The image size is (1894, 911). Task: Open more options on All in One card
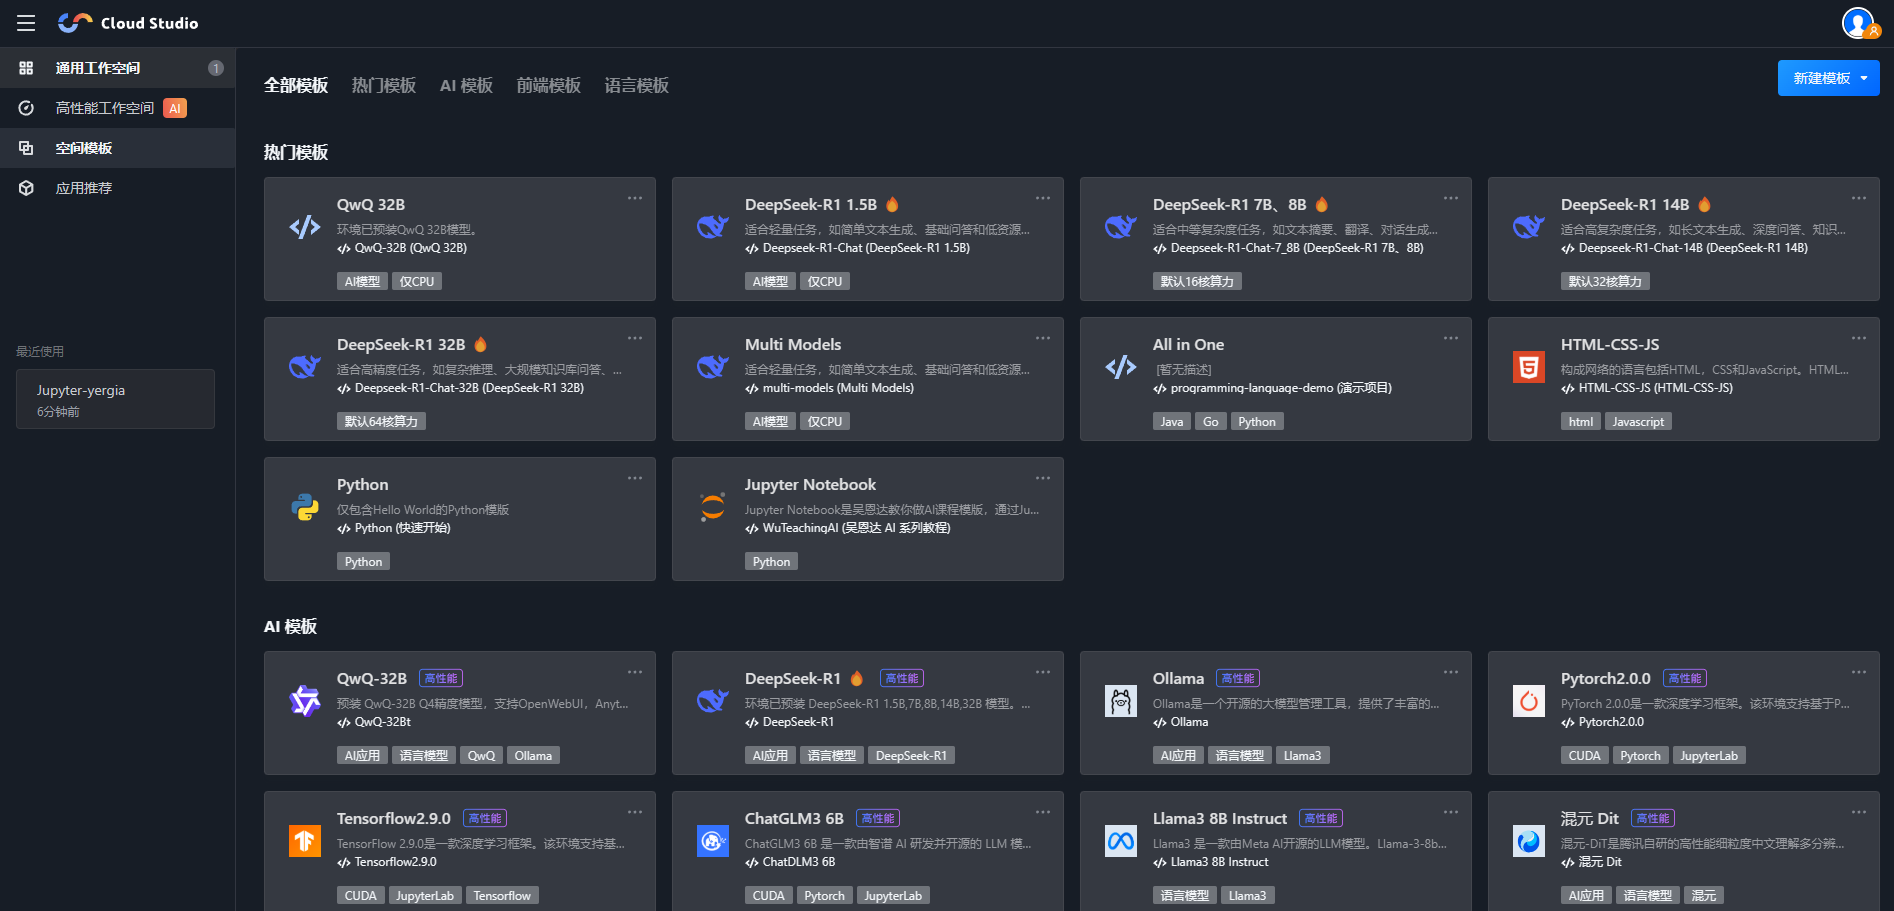tap(1451, 338)
